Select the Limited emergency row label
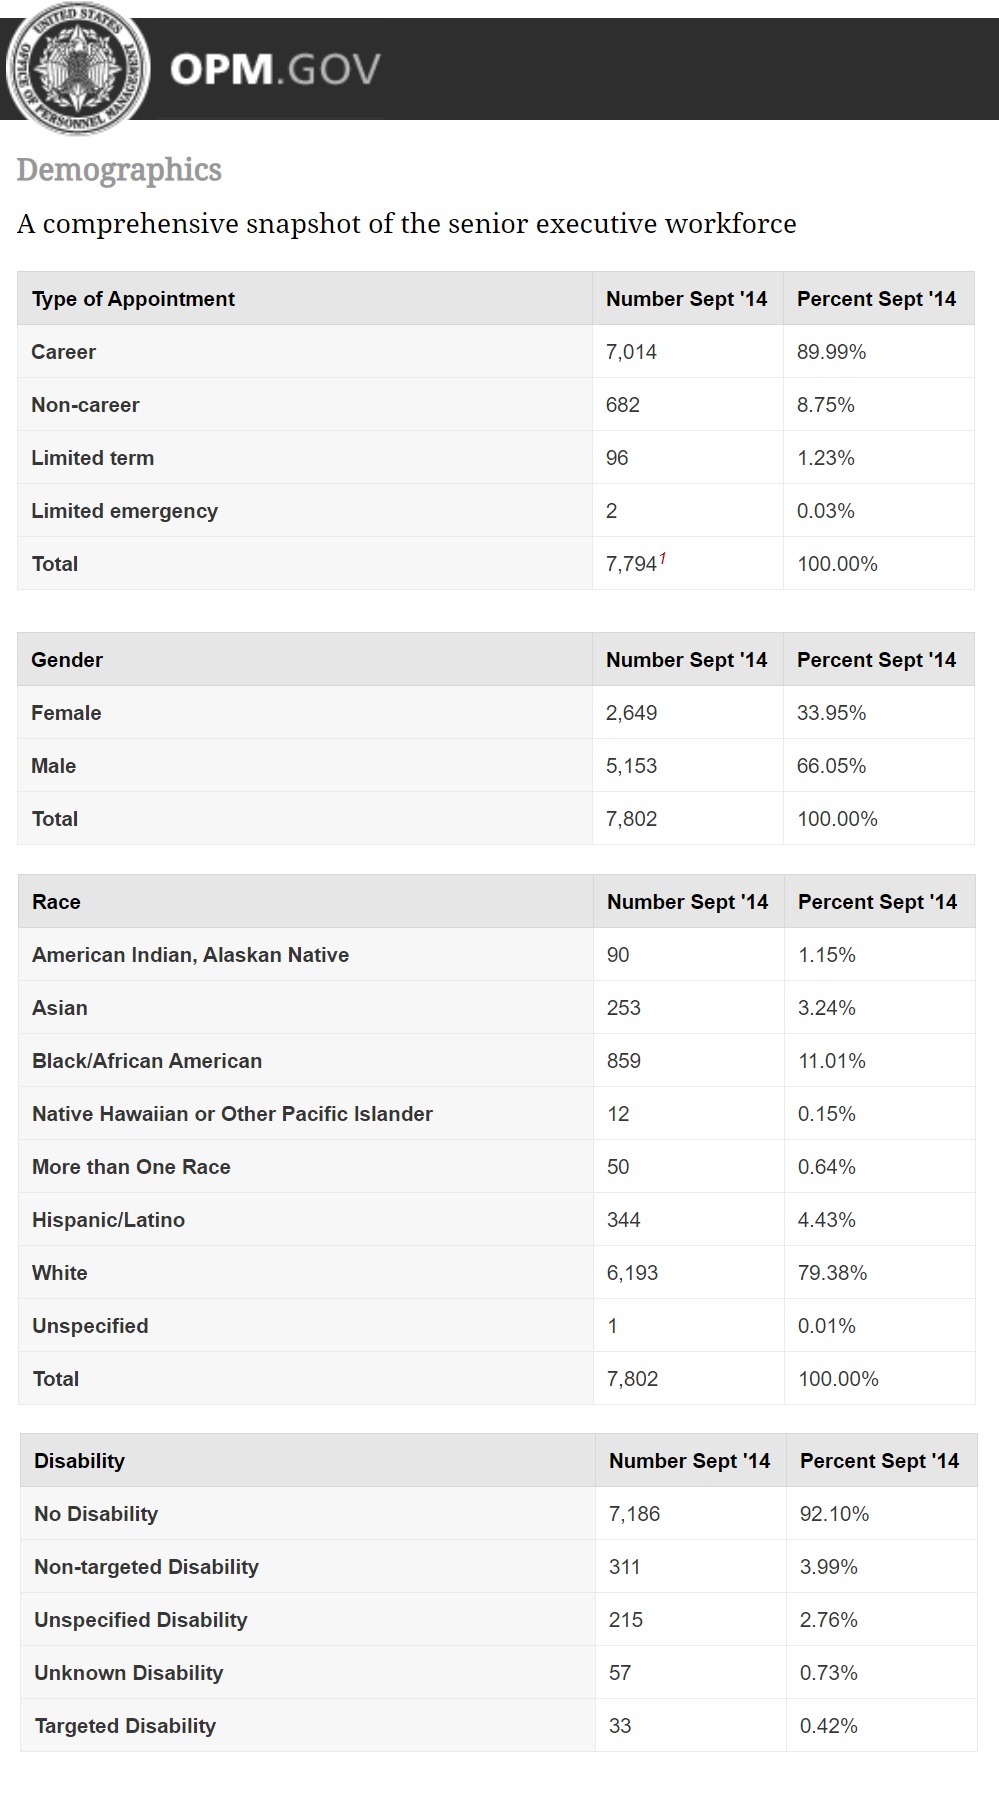 [x=124, y=511]
